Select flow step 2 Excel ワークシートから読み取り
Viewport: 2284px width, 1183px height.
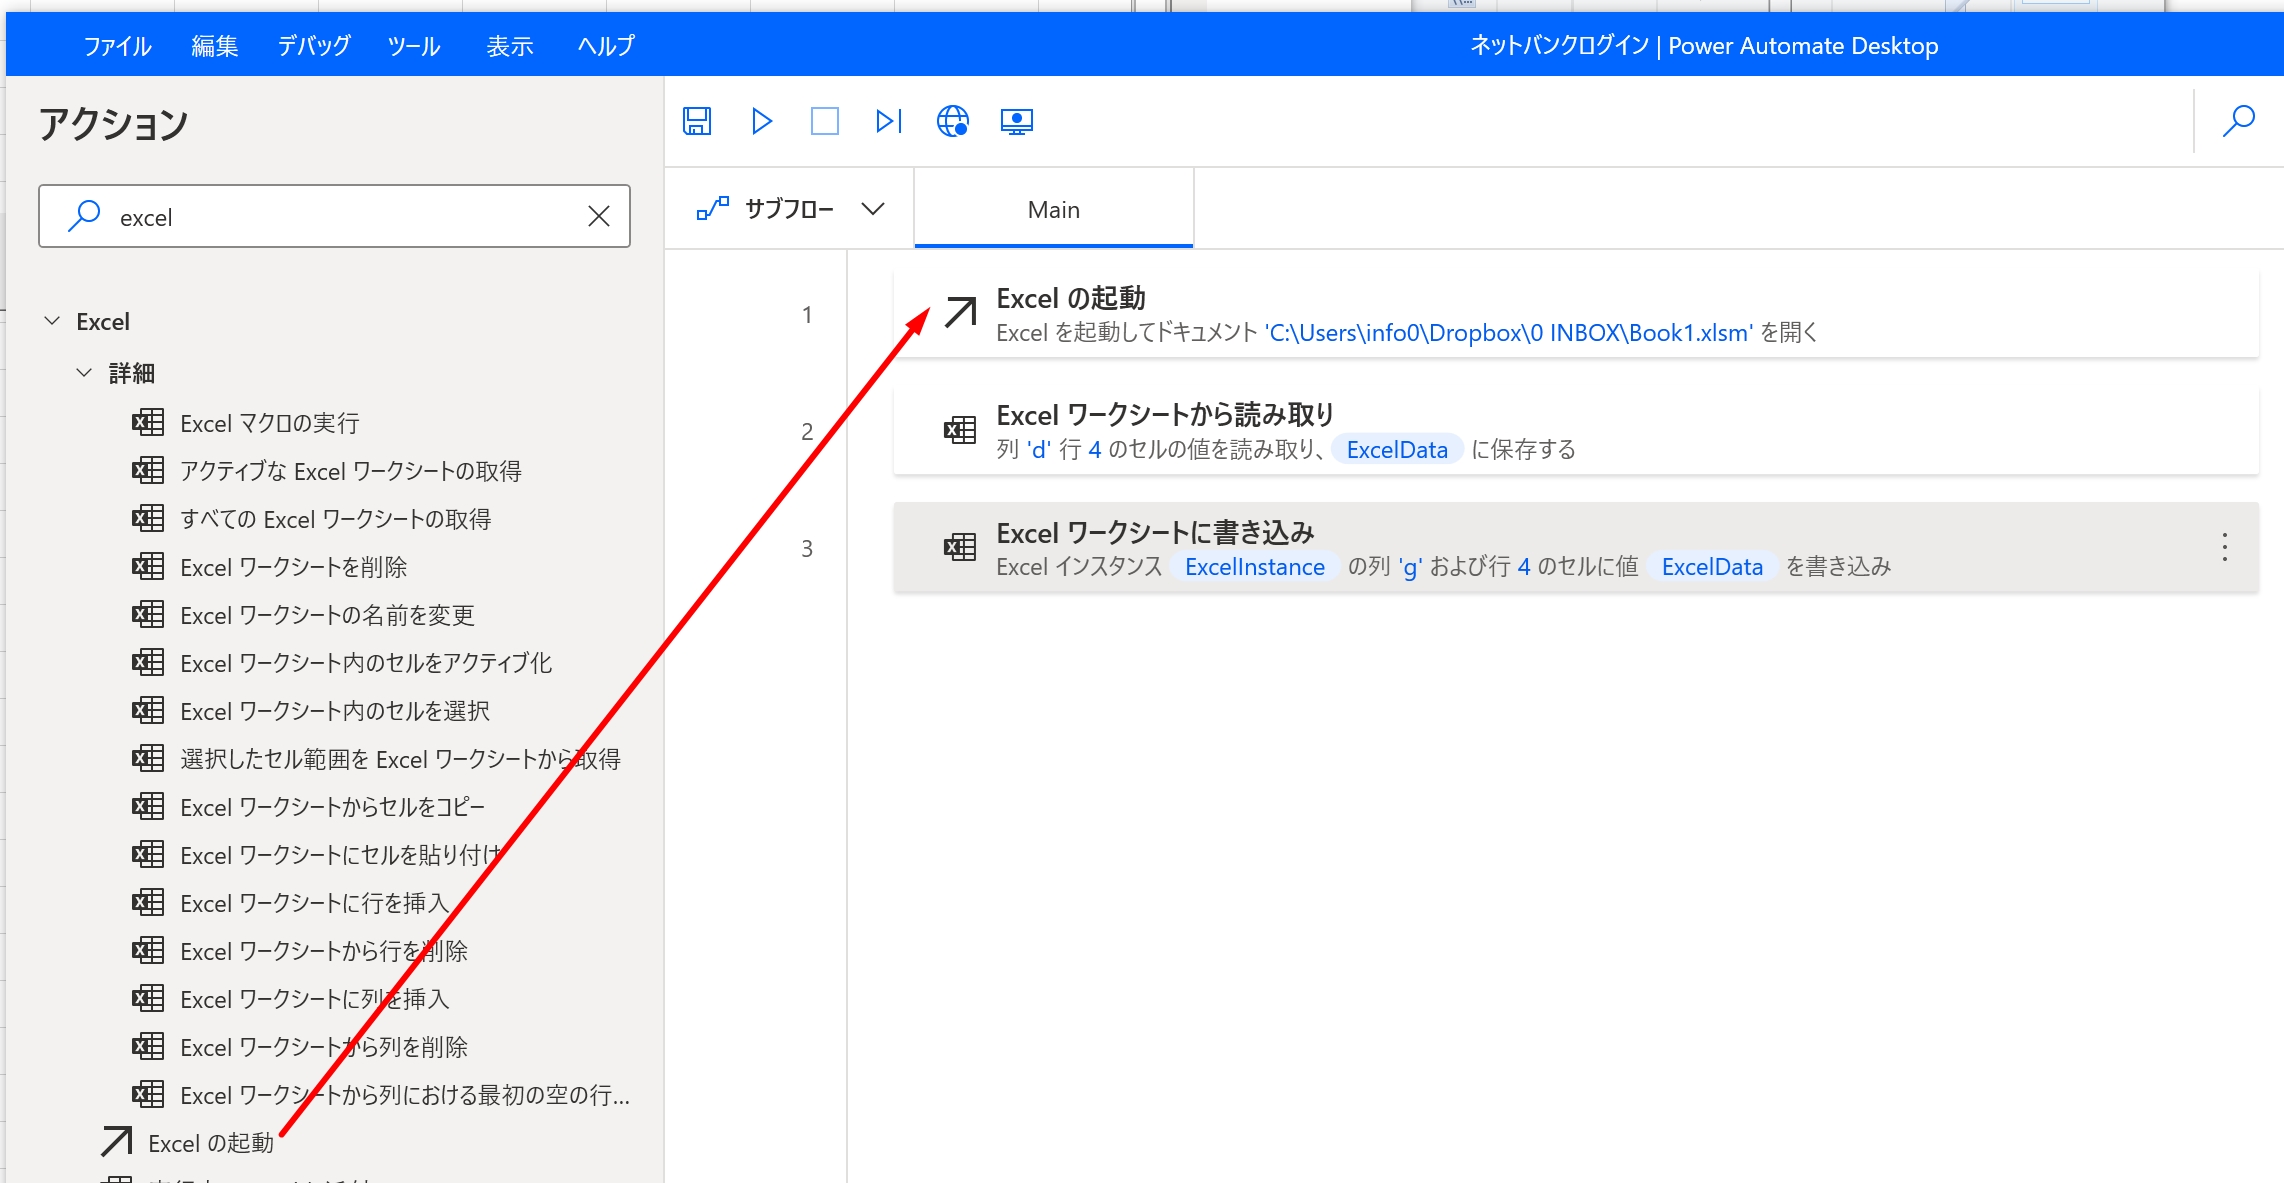coord(1576,431)
